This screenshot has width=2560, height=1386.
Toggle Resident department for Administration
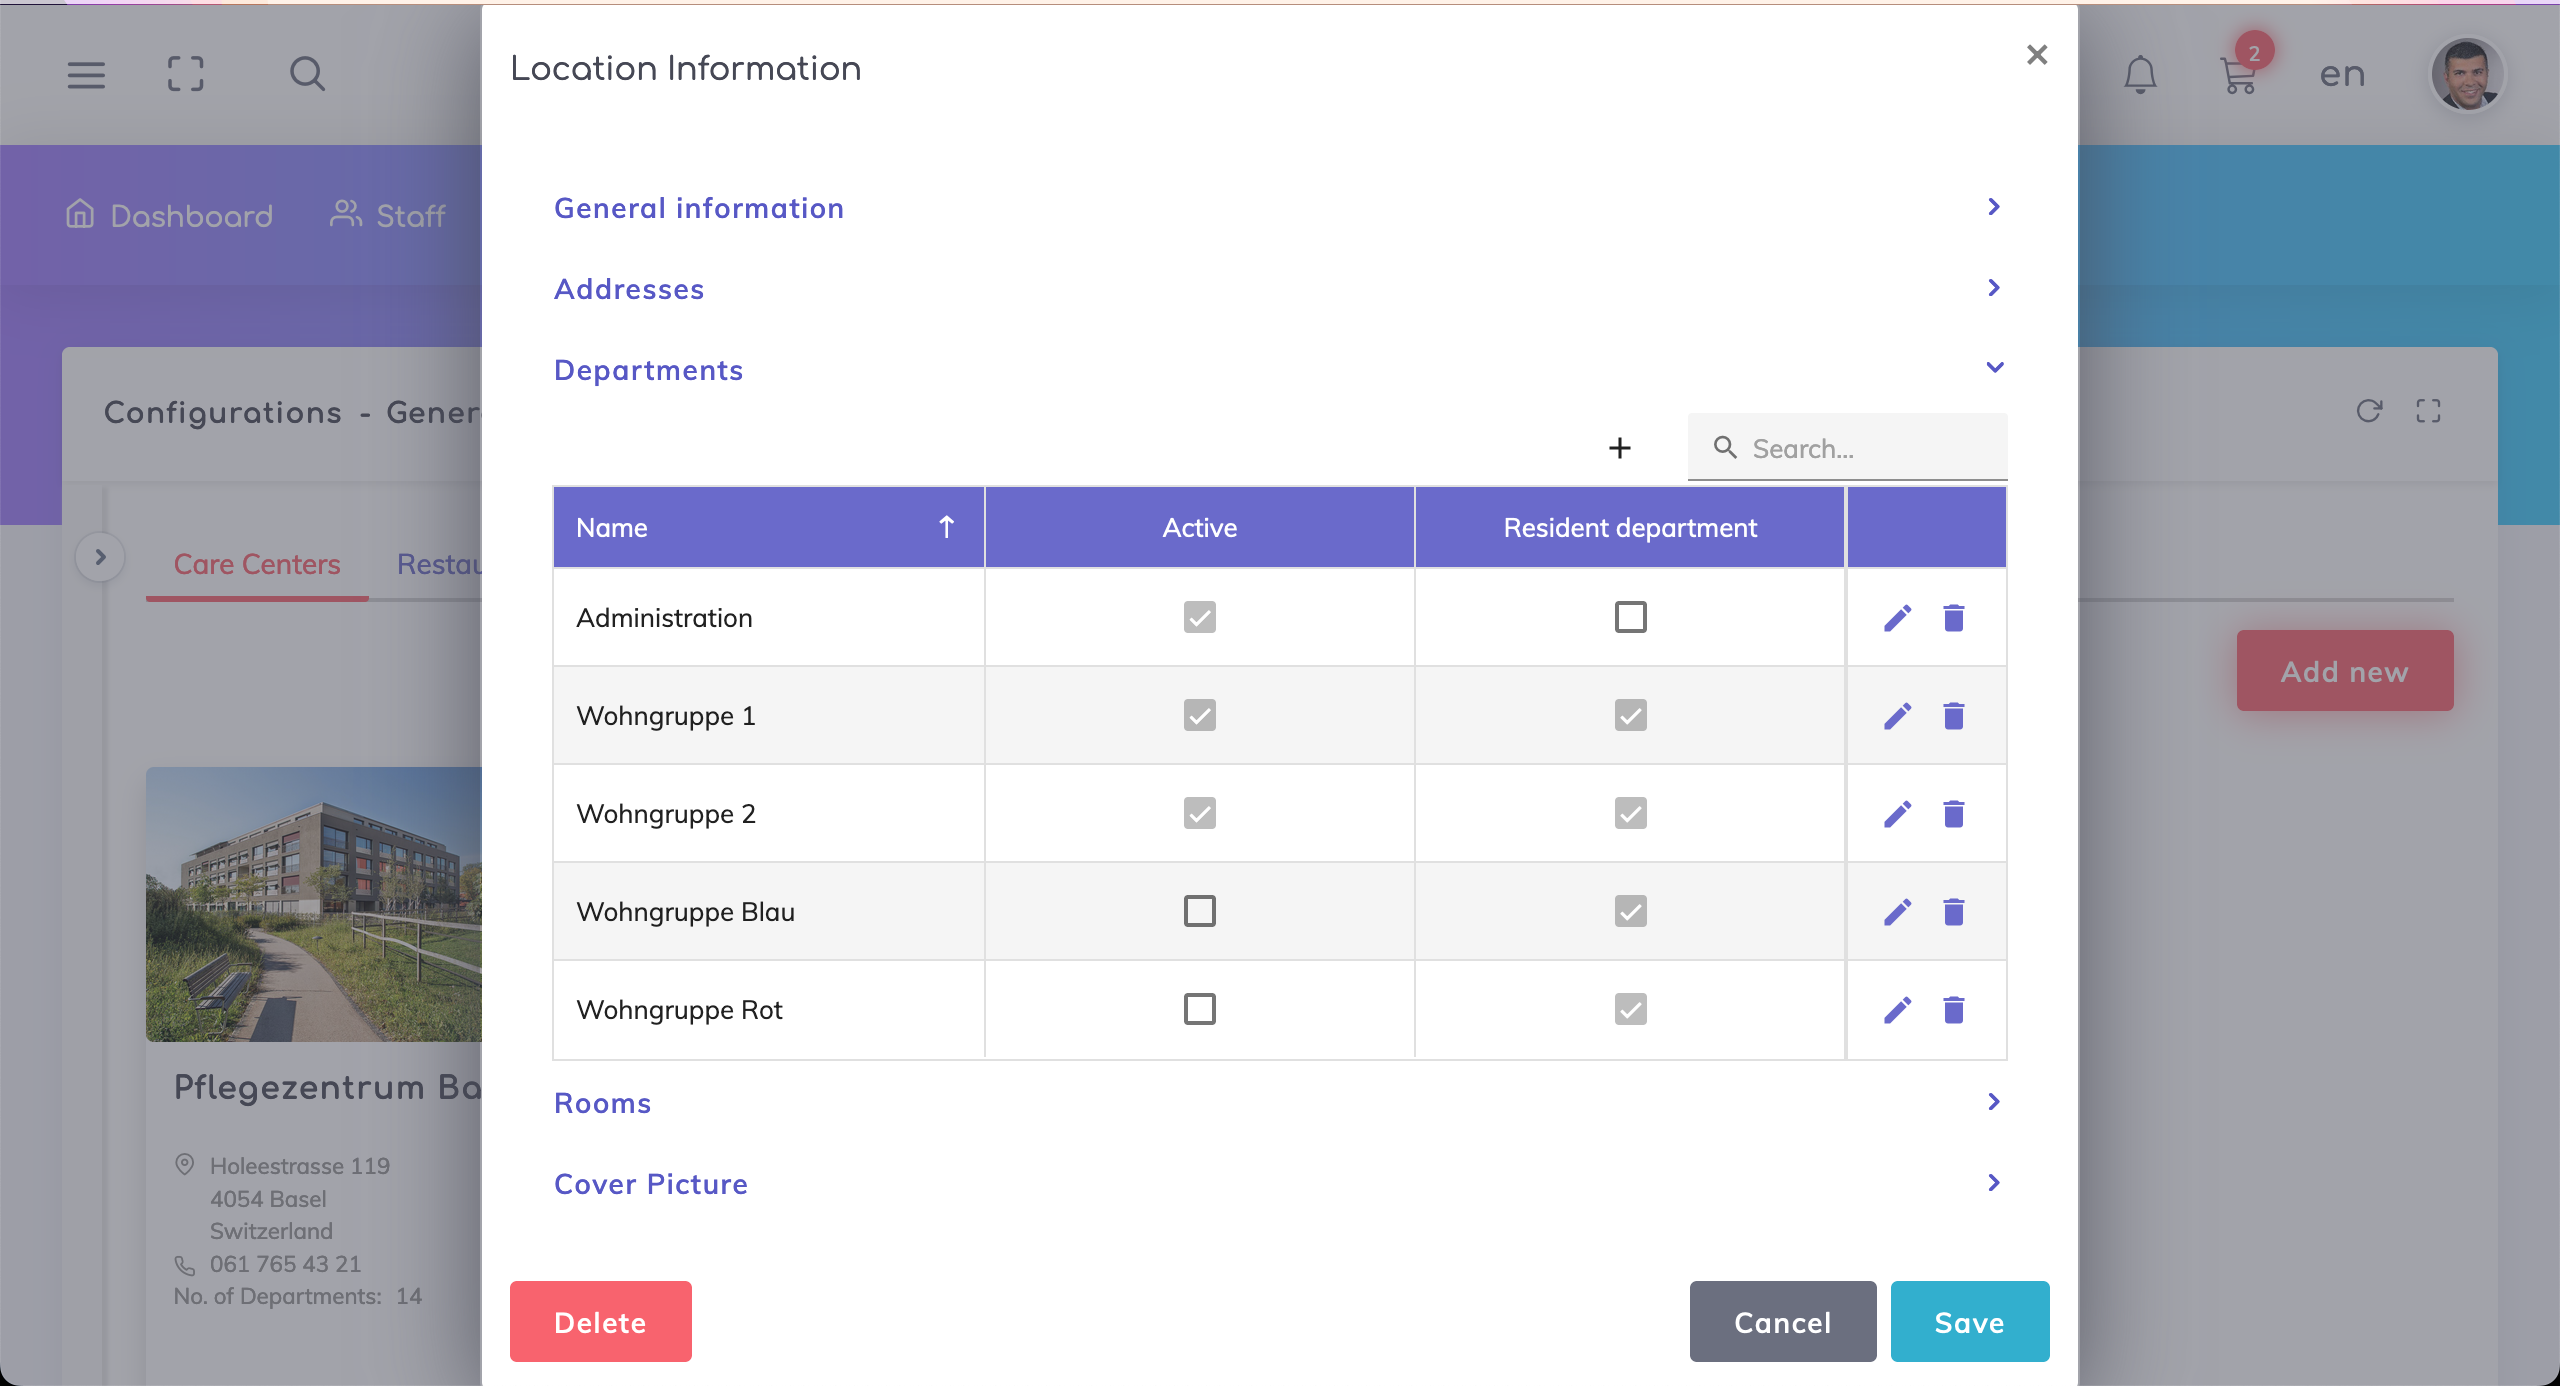1630,617
